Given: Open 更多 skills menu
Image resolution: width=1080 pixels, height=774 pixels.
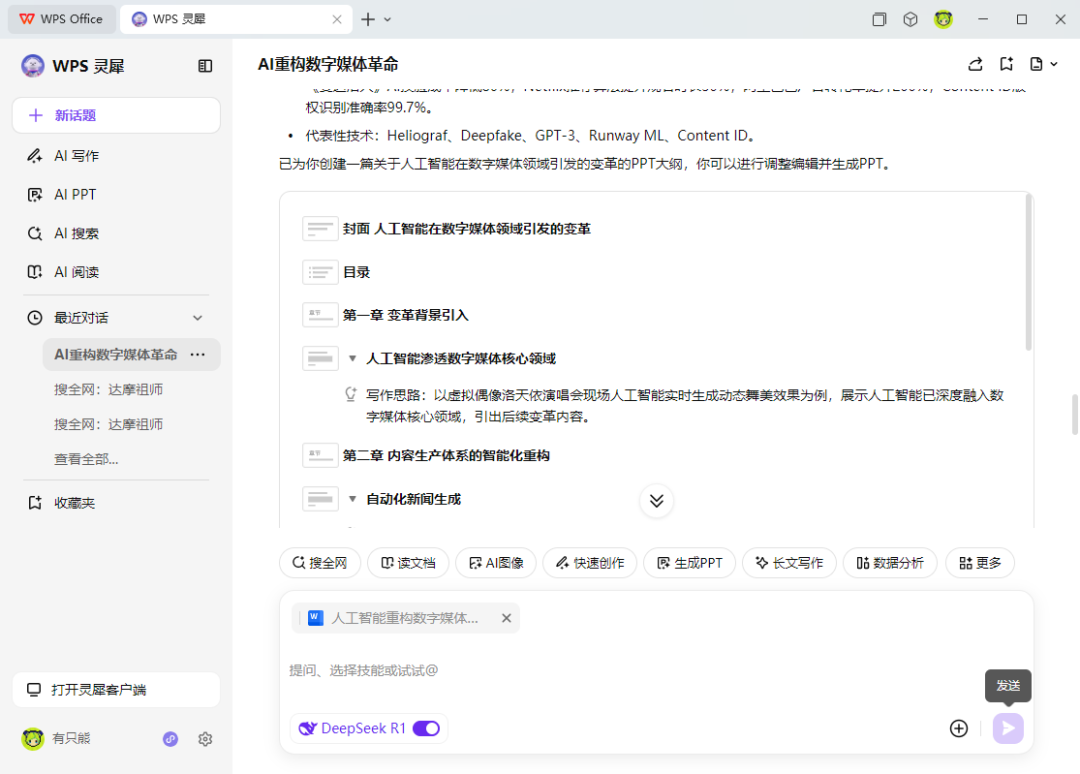Looking at the screenshot, I should pyautogui.click(x=980, y=563).
